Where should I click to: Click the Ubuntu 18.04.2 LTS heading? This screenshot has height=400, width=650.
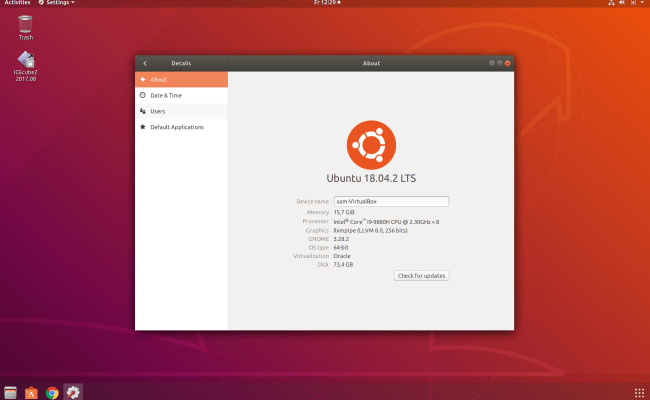371,178
